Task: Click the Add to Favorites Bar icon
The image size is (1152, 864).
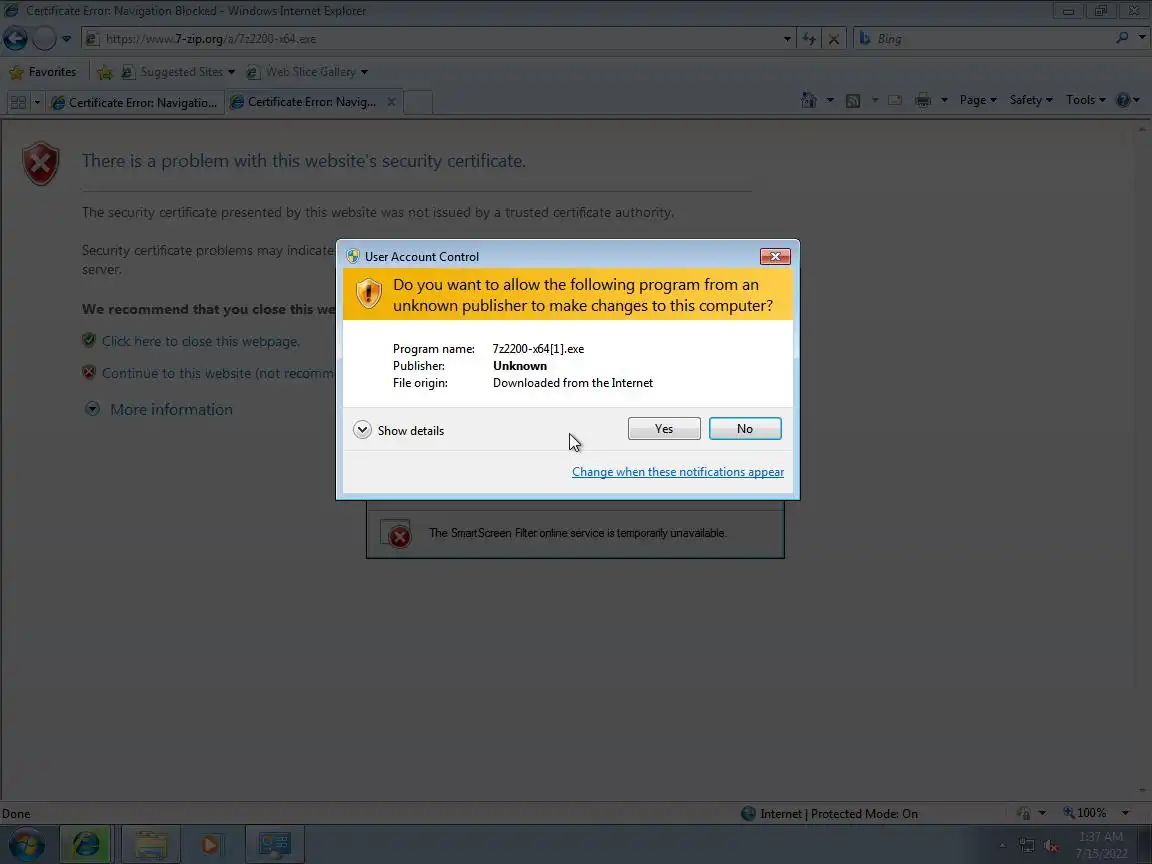Action: click(105, 72)
